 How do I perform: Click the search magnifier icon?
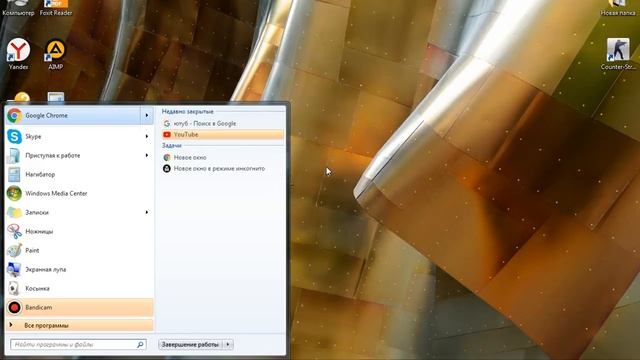tap(140, 344)
